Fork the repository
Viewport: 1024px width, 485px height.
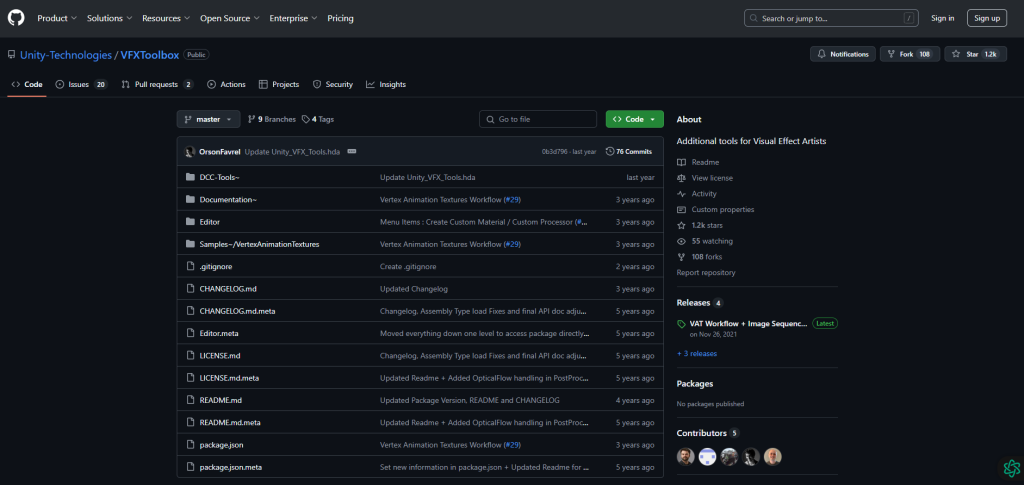coord(909,54)
